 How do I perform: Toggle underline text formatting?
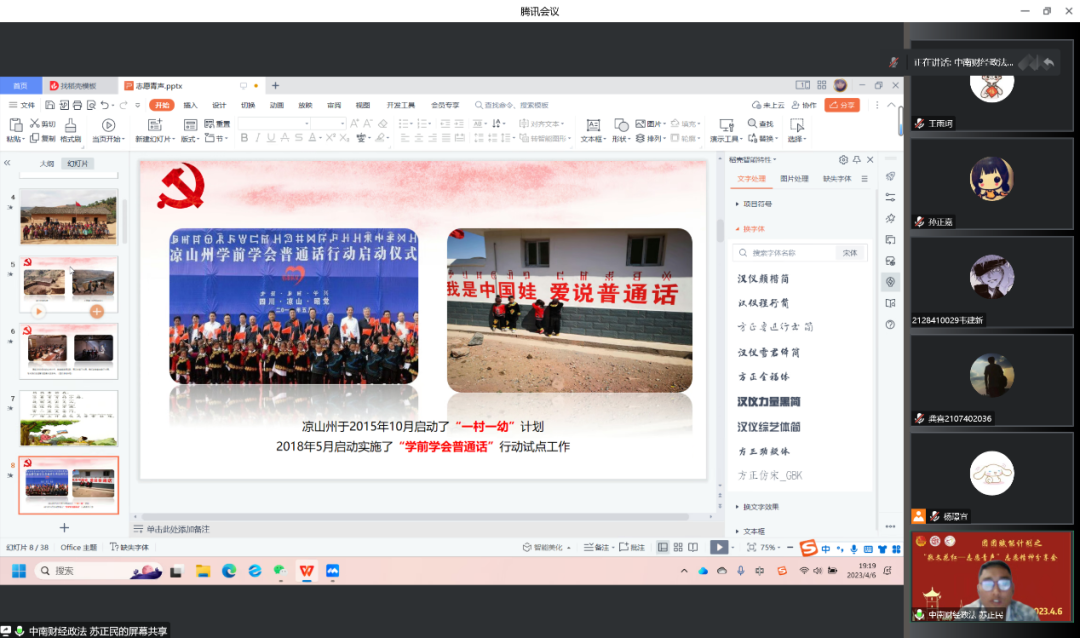point(269,138)
